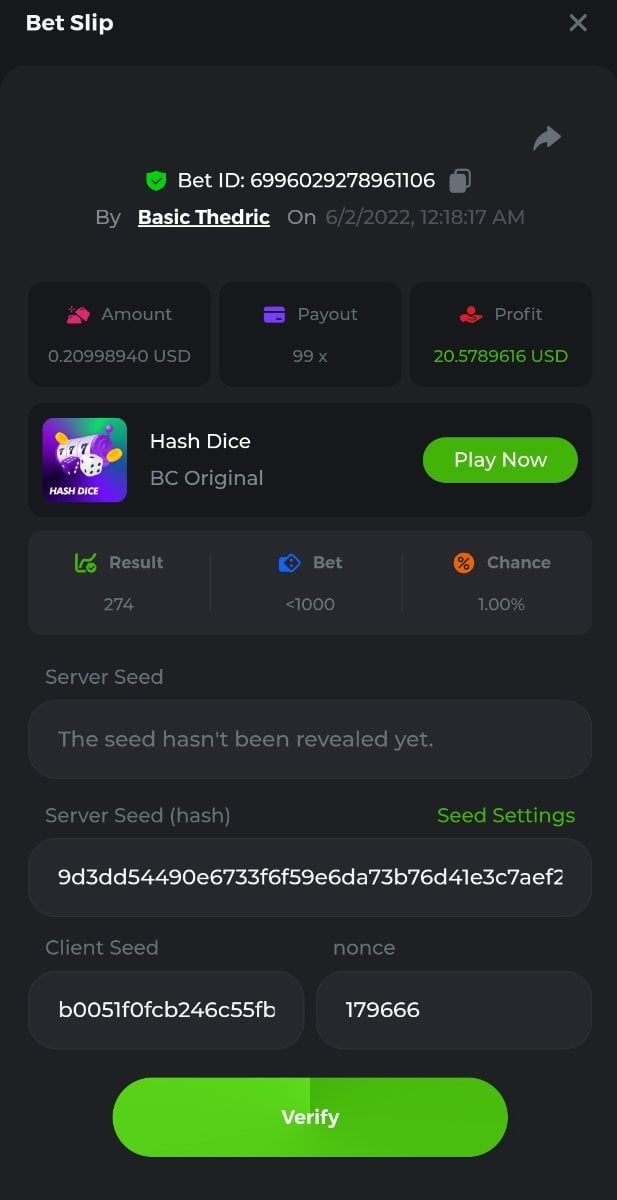Close the Bet Slip dialog
This screenshot has width=617, height=1200.
click(578, 23)
